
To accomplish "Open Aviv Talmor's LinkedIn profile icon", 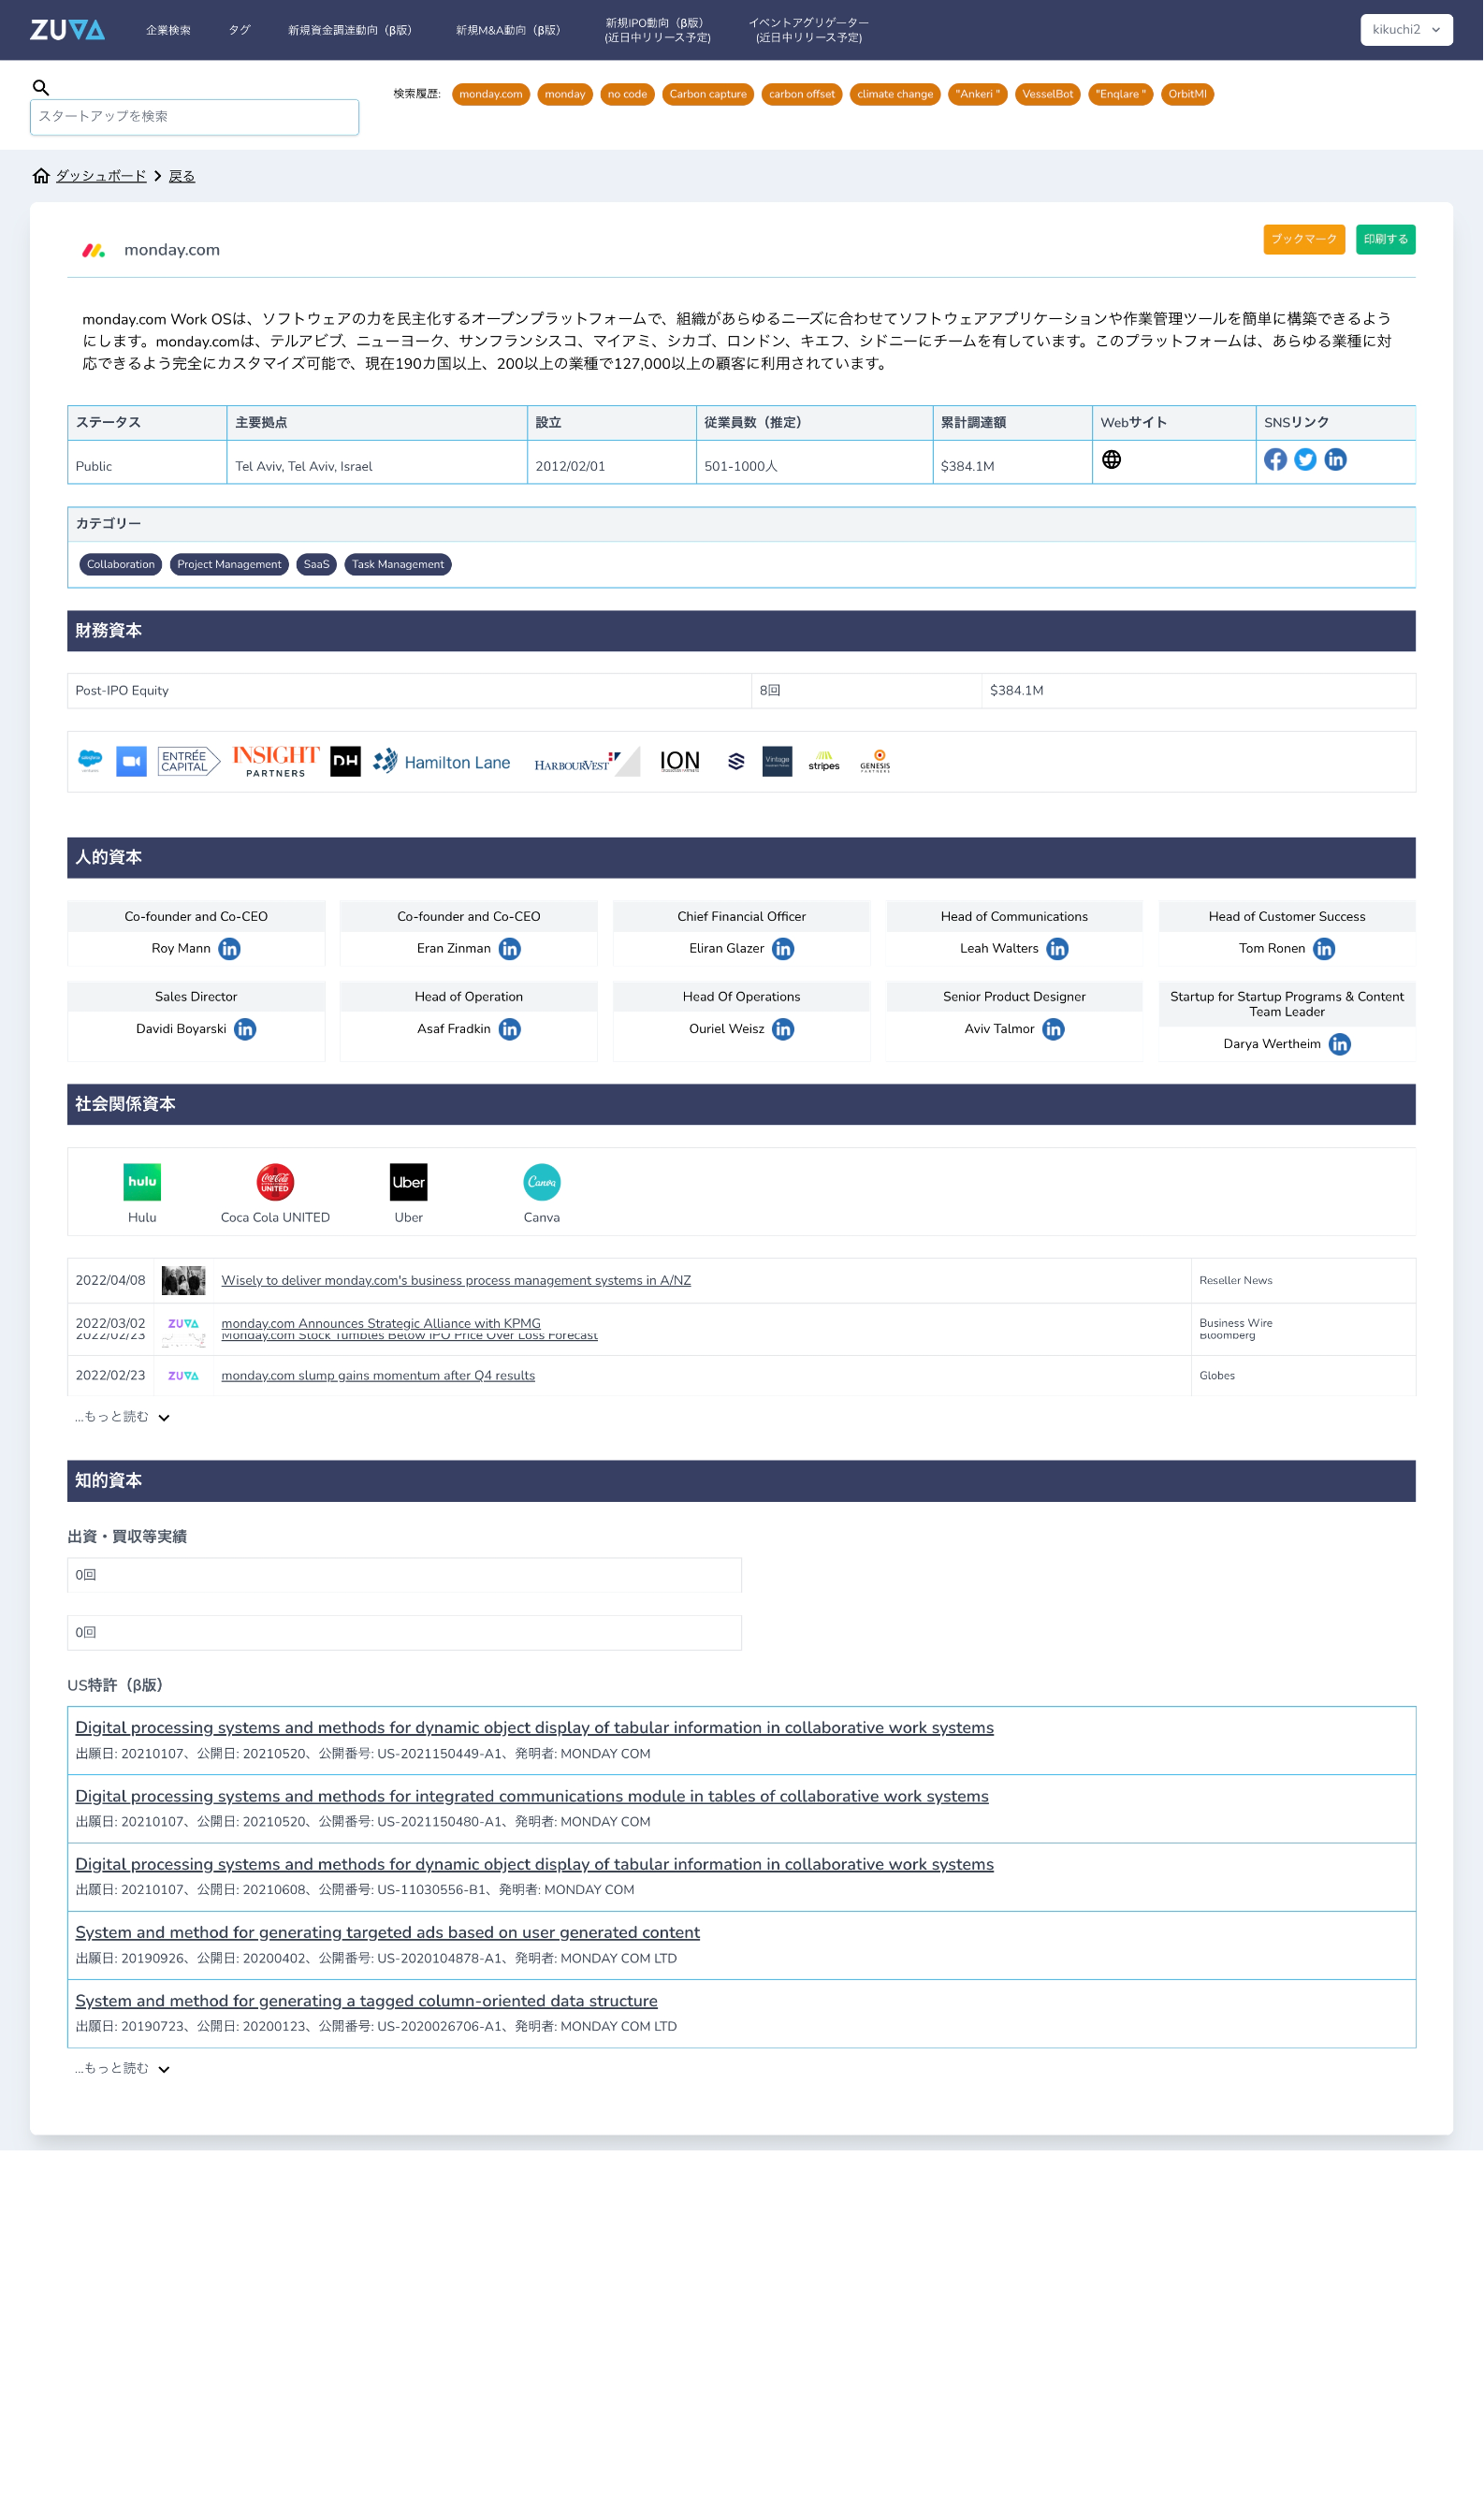I will pos(1054,1030).
